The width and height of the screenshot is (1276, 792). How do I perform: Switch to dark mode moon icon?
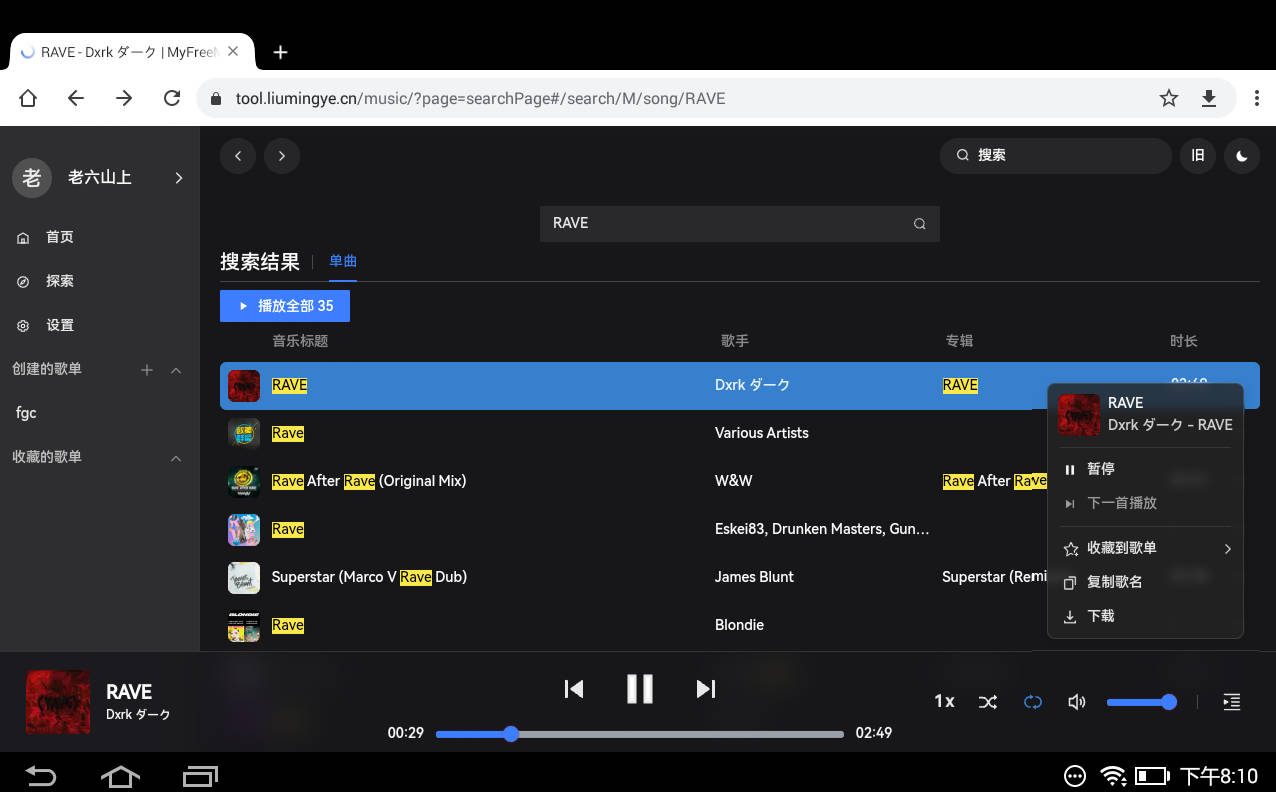coord(1242,156)
